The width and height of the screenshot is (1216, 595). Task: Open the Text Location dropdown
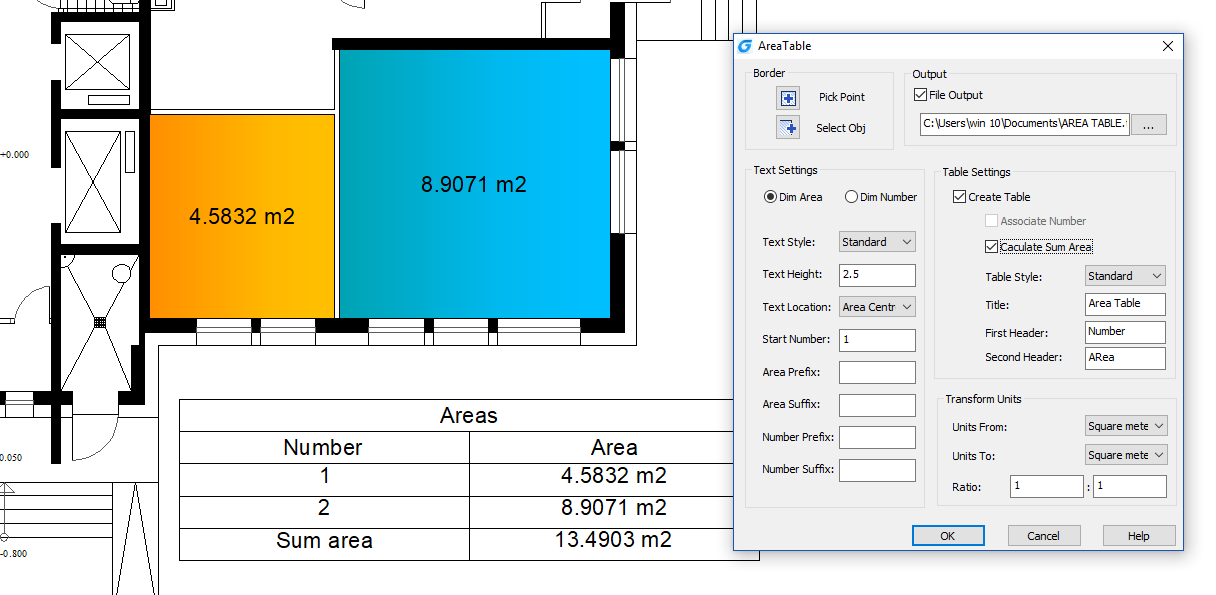pos(877,307)
